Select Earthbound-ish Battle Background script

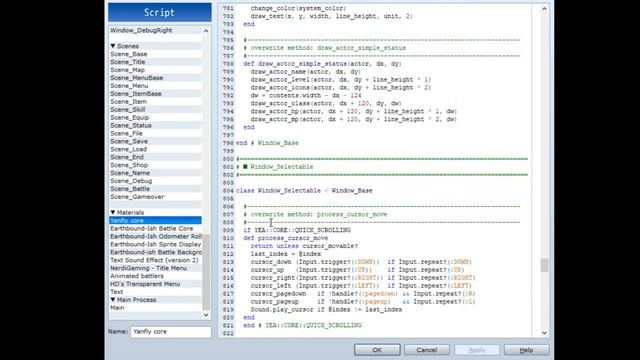tap(156, 252)
